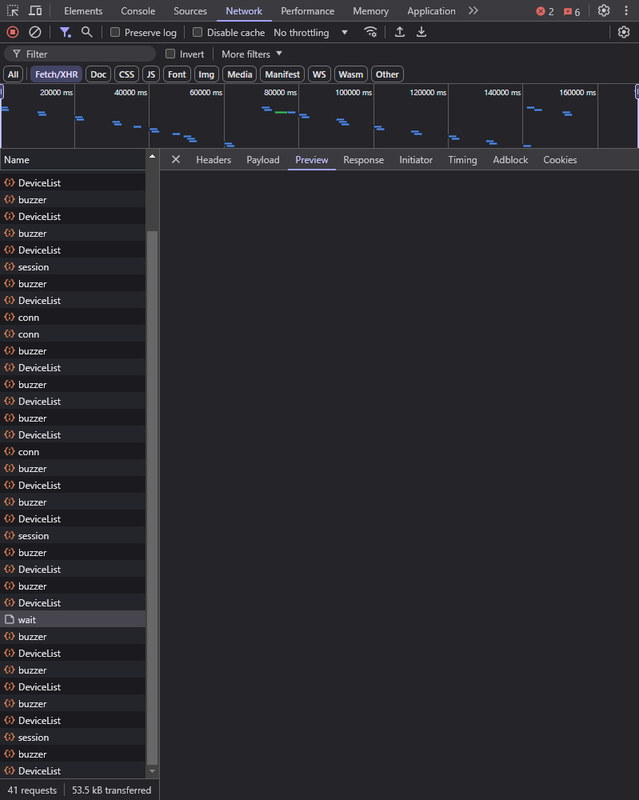
Task: Toggle the All request type filter
Action: (13, 74)
